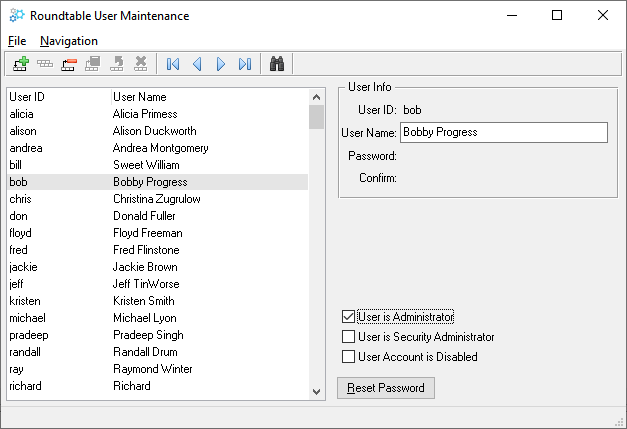Click the user list scrollbar down arrow
The width and height of the screenshot is (627, 429).
[316, 391]
